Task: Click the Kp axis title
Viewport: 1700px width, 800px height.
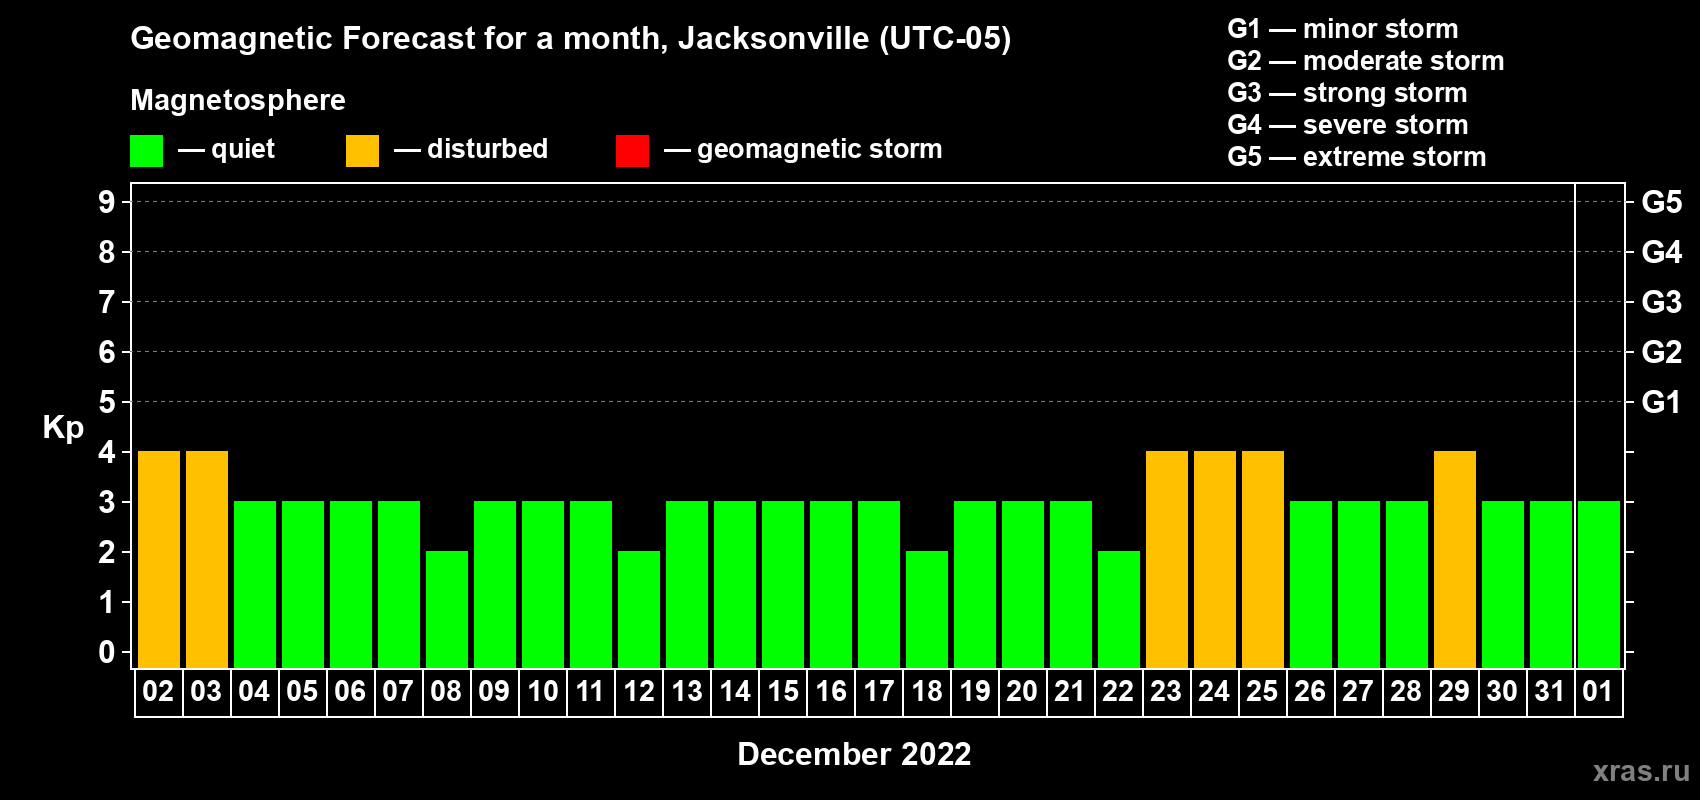Action: click(x=63, y=428)
